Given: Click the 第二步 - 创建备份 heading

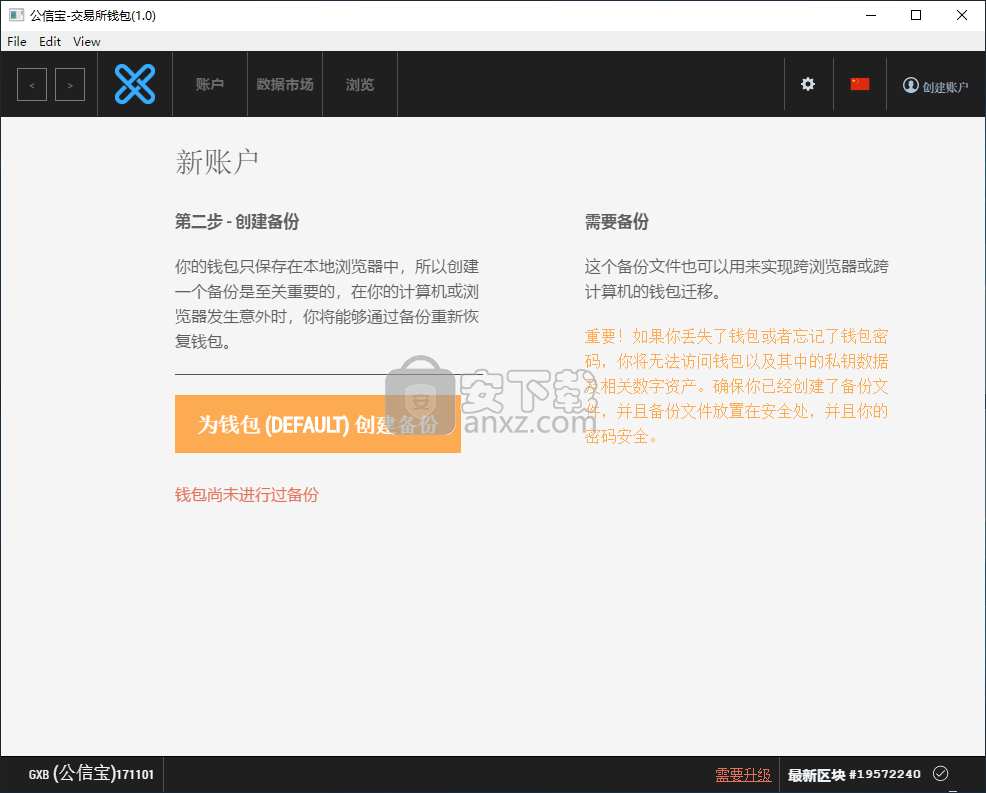Looking at the screenshot, I should 237,221.
